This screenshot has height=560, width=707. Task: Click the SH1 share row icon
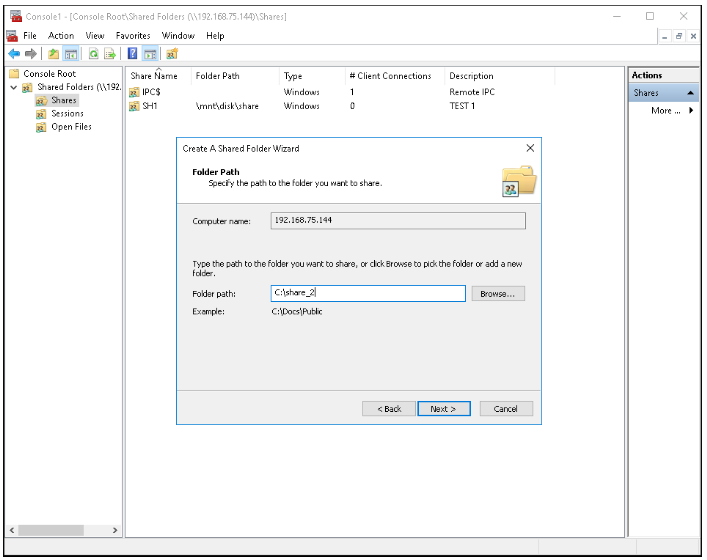[x=134, y=106]
